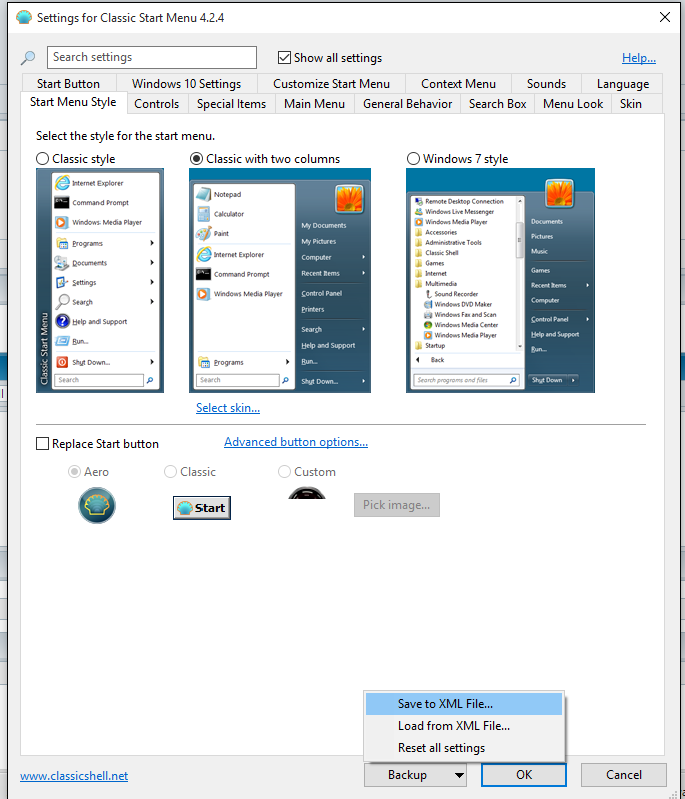Open the Menu Look tab
Viewport: 685px width, 799px height.
point(573,104)
